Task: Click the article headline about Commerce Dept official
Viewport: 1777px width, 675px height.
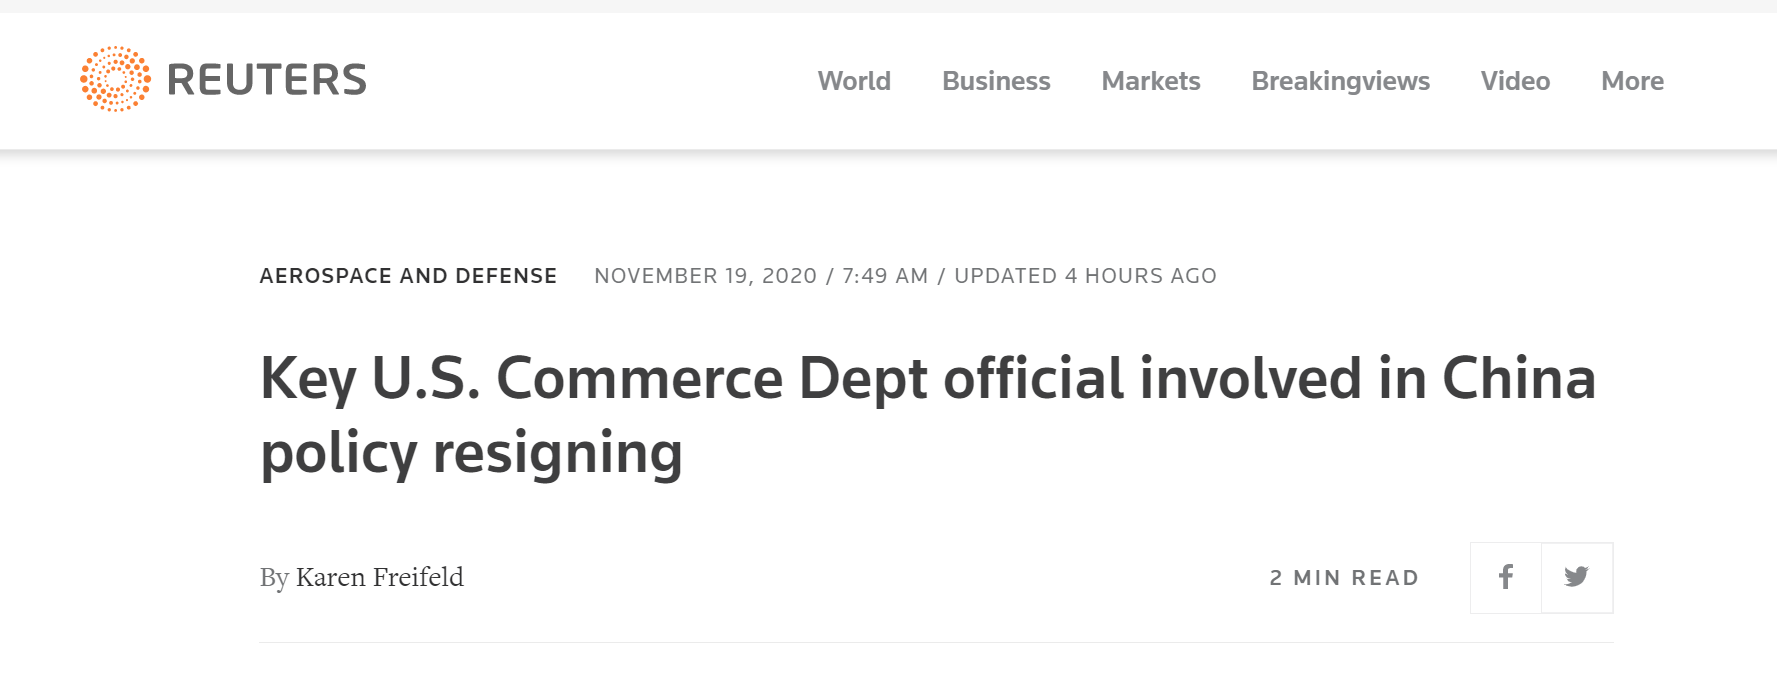Action: (927, 379)
